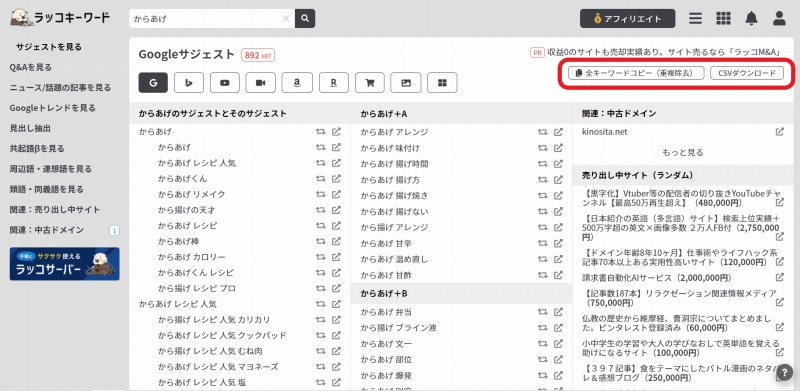Open 見出し抽出 in the sidebar
Screen dimensions: 800x391
[30, 128]
